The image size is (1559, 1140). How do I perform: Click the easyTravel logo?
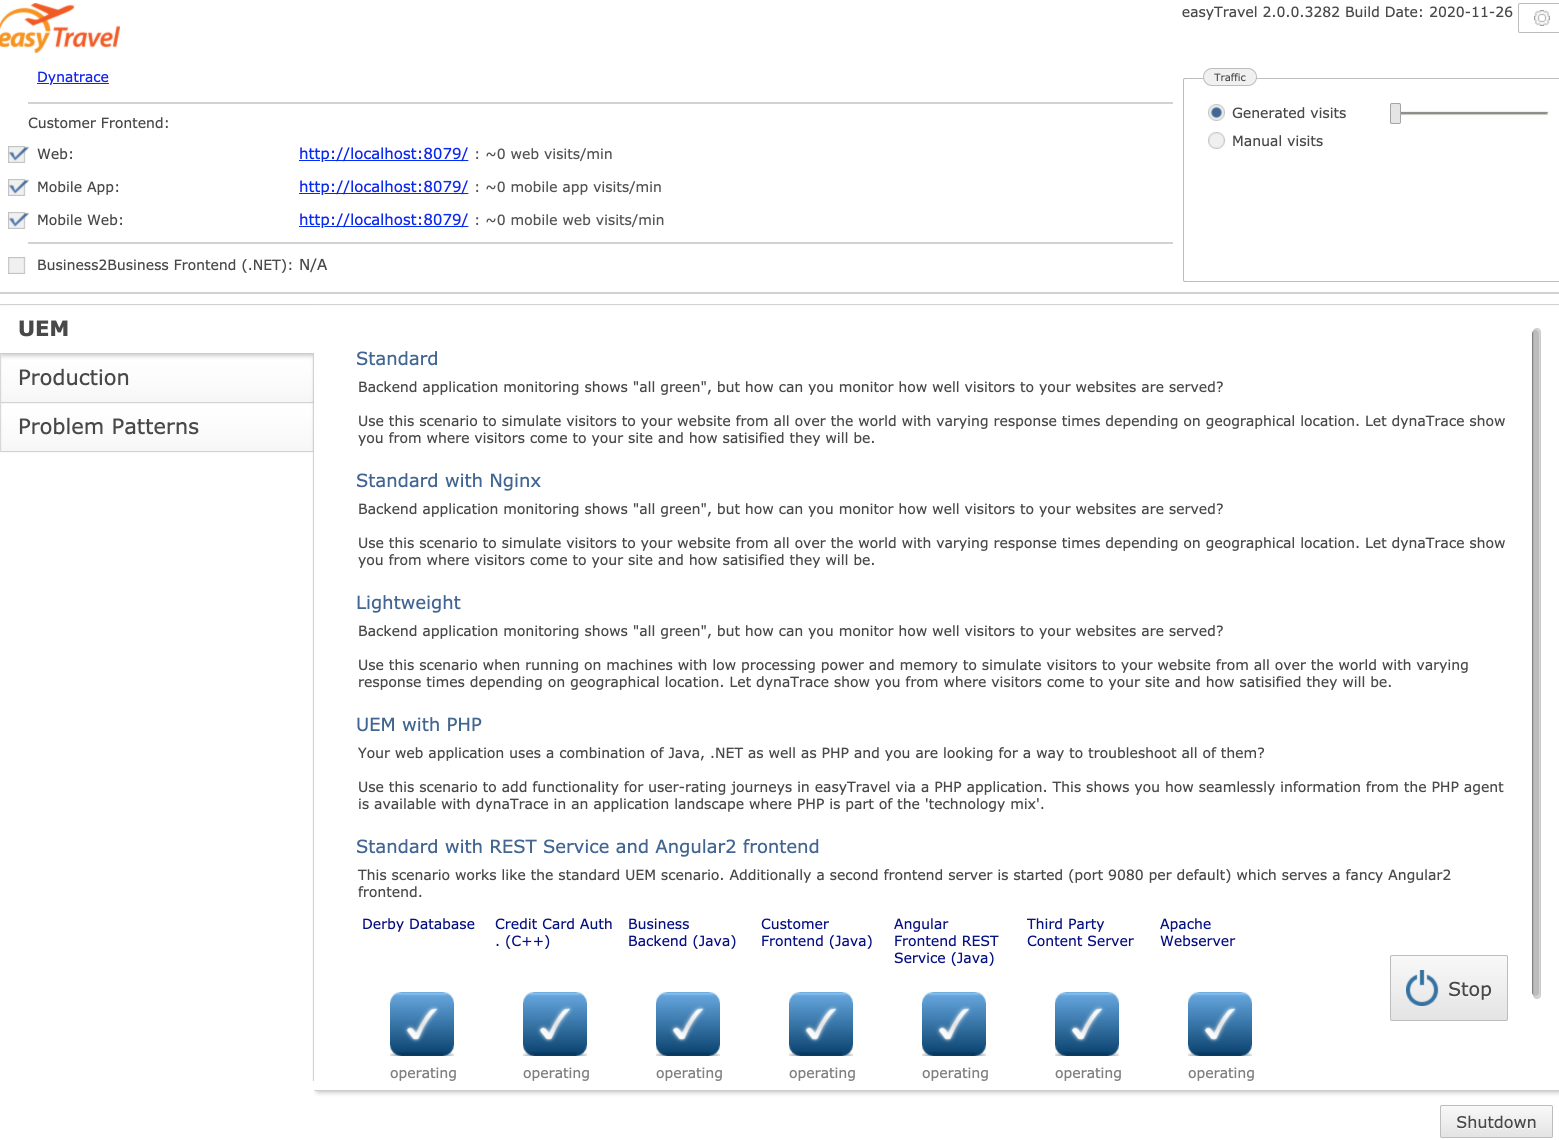coord(60,28)
